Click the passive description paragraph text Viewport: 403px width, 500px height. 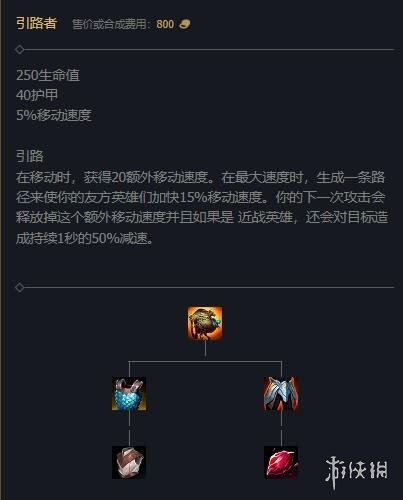pyautogui.click(x=202, y=207)
